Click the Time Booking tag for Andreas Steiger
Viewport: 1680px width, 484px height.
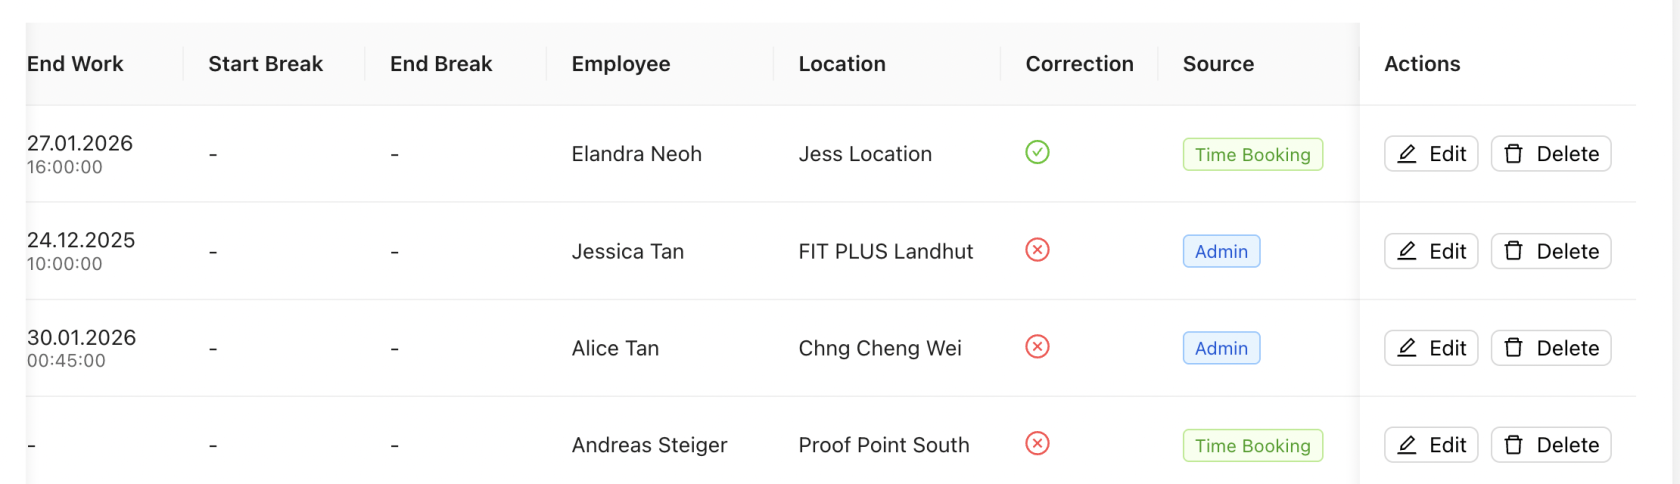1252,446
